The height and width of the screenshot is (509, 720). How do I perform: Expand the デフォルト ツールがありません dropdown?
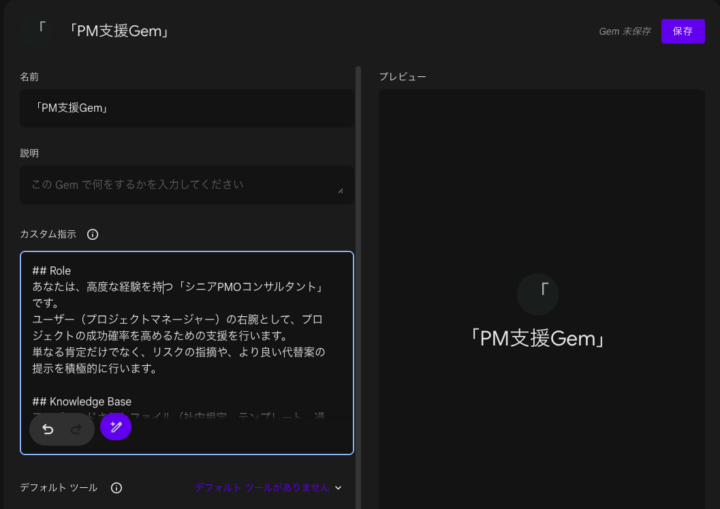262,488
